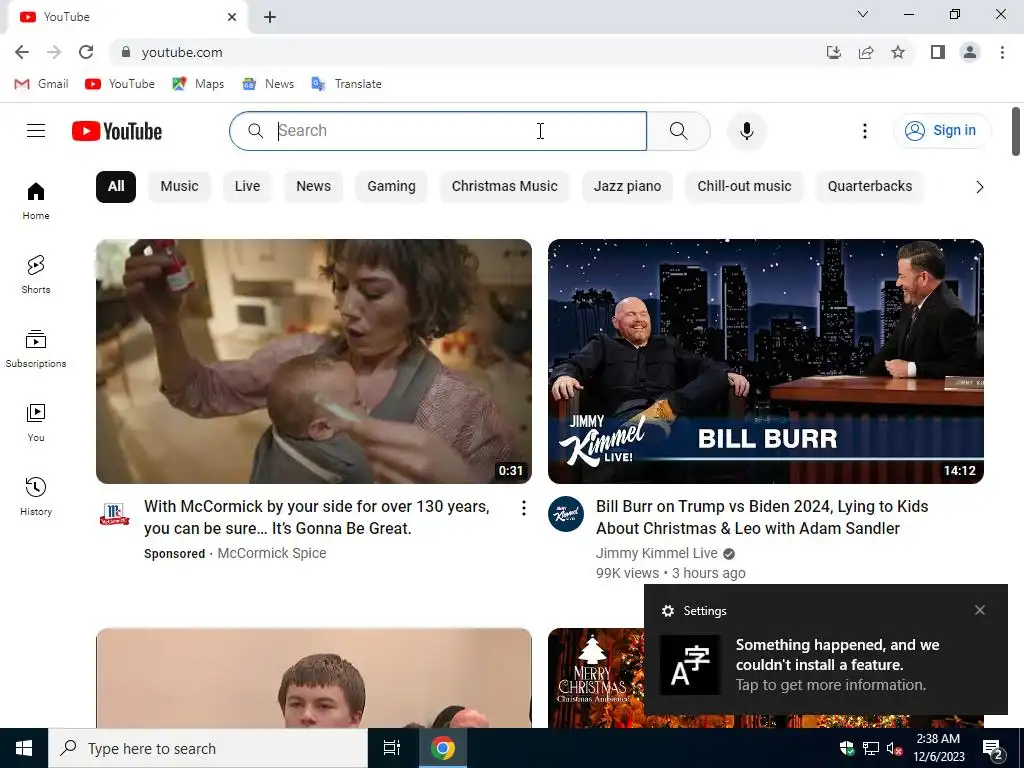Go back with browser back arrow
The image size is (1024, 768).
(22, 52)
